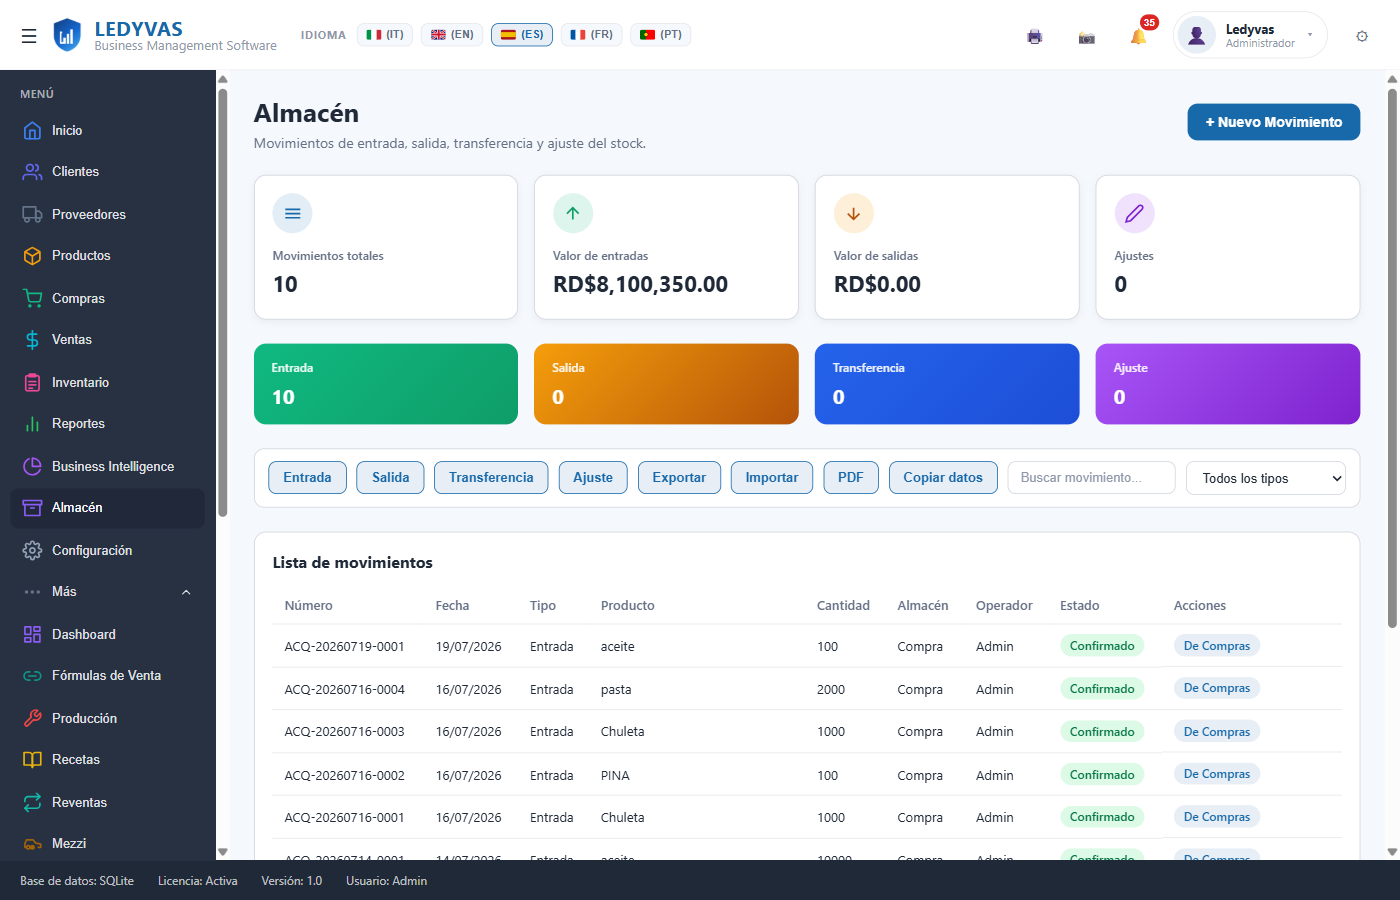Switch language to Italian (IT)
Viewport: 1400px width, 900px height.
coord(385,35)
